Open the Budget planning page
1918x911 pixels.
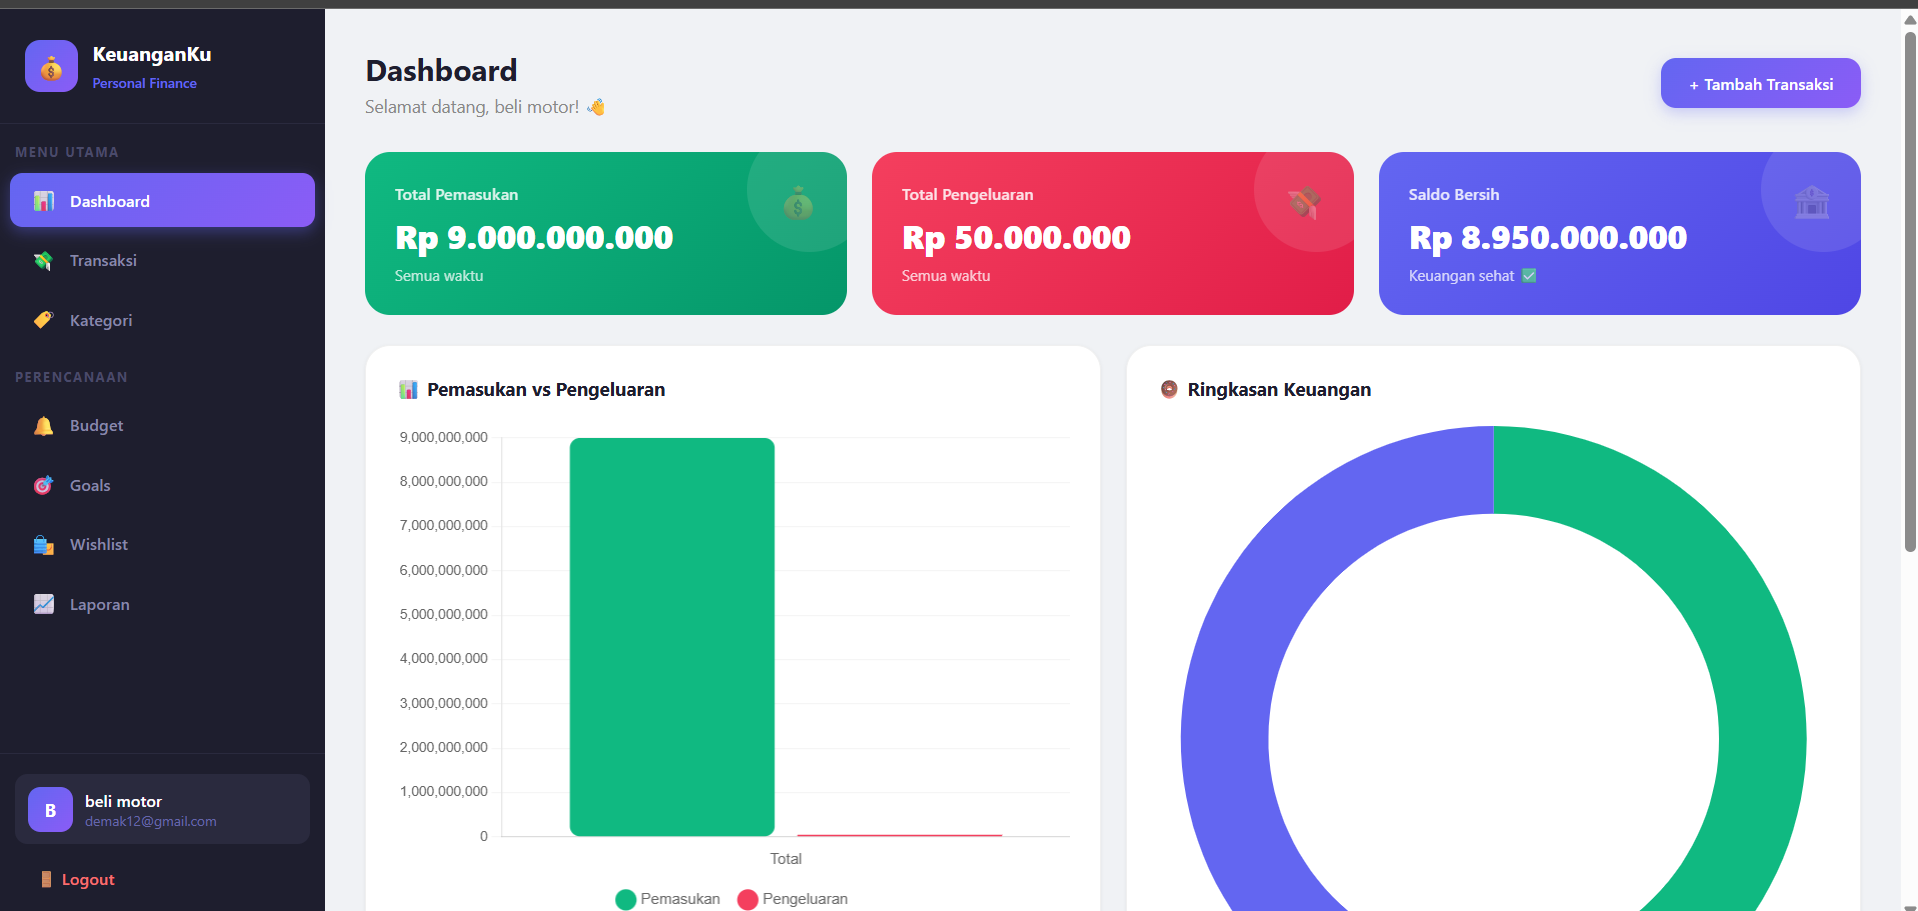162,425
